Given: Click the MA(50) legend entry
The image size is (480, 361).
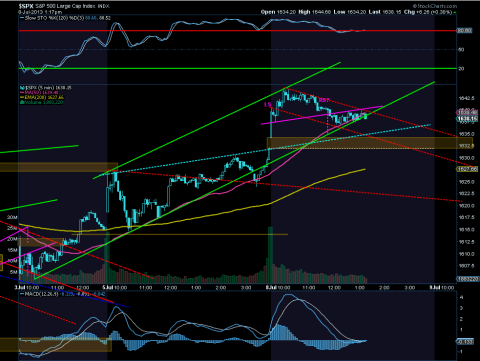Looking at the screenshot, I should tap(39, 92).
